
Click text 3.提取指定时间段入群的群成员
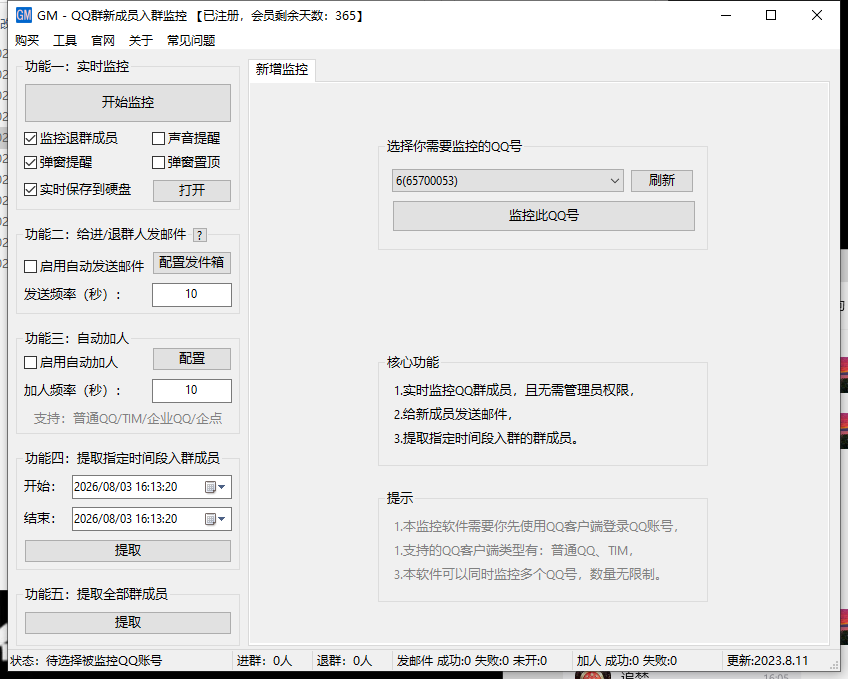[x=486, y=438]
